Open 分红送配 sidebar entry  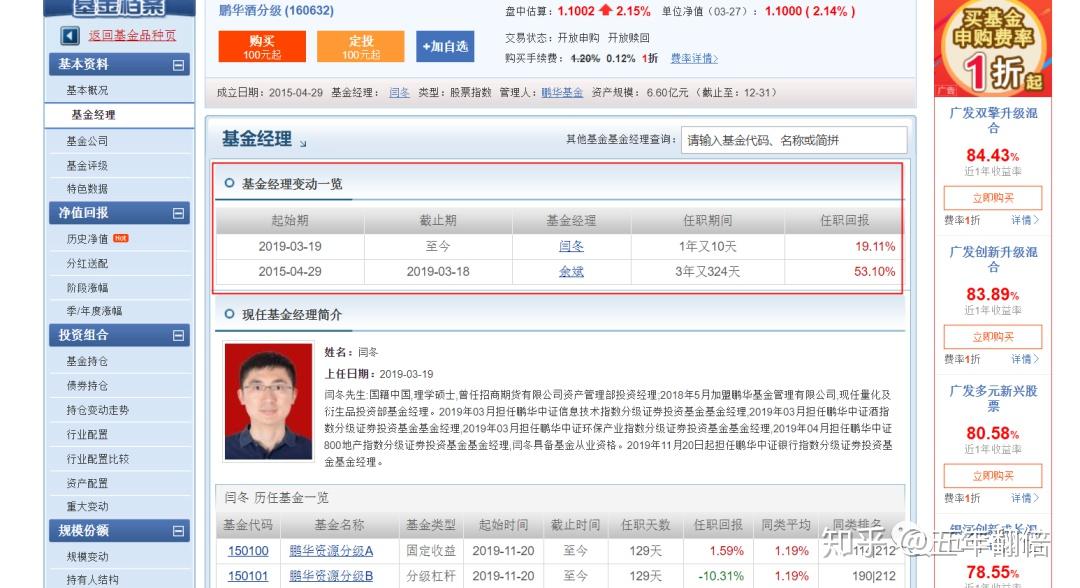(x=87, y=263)
